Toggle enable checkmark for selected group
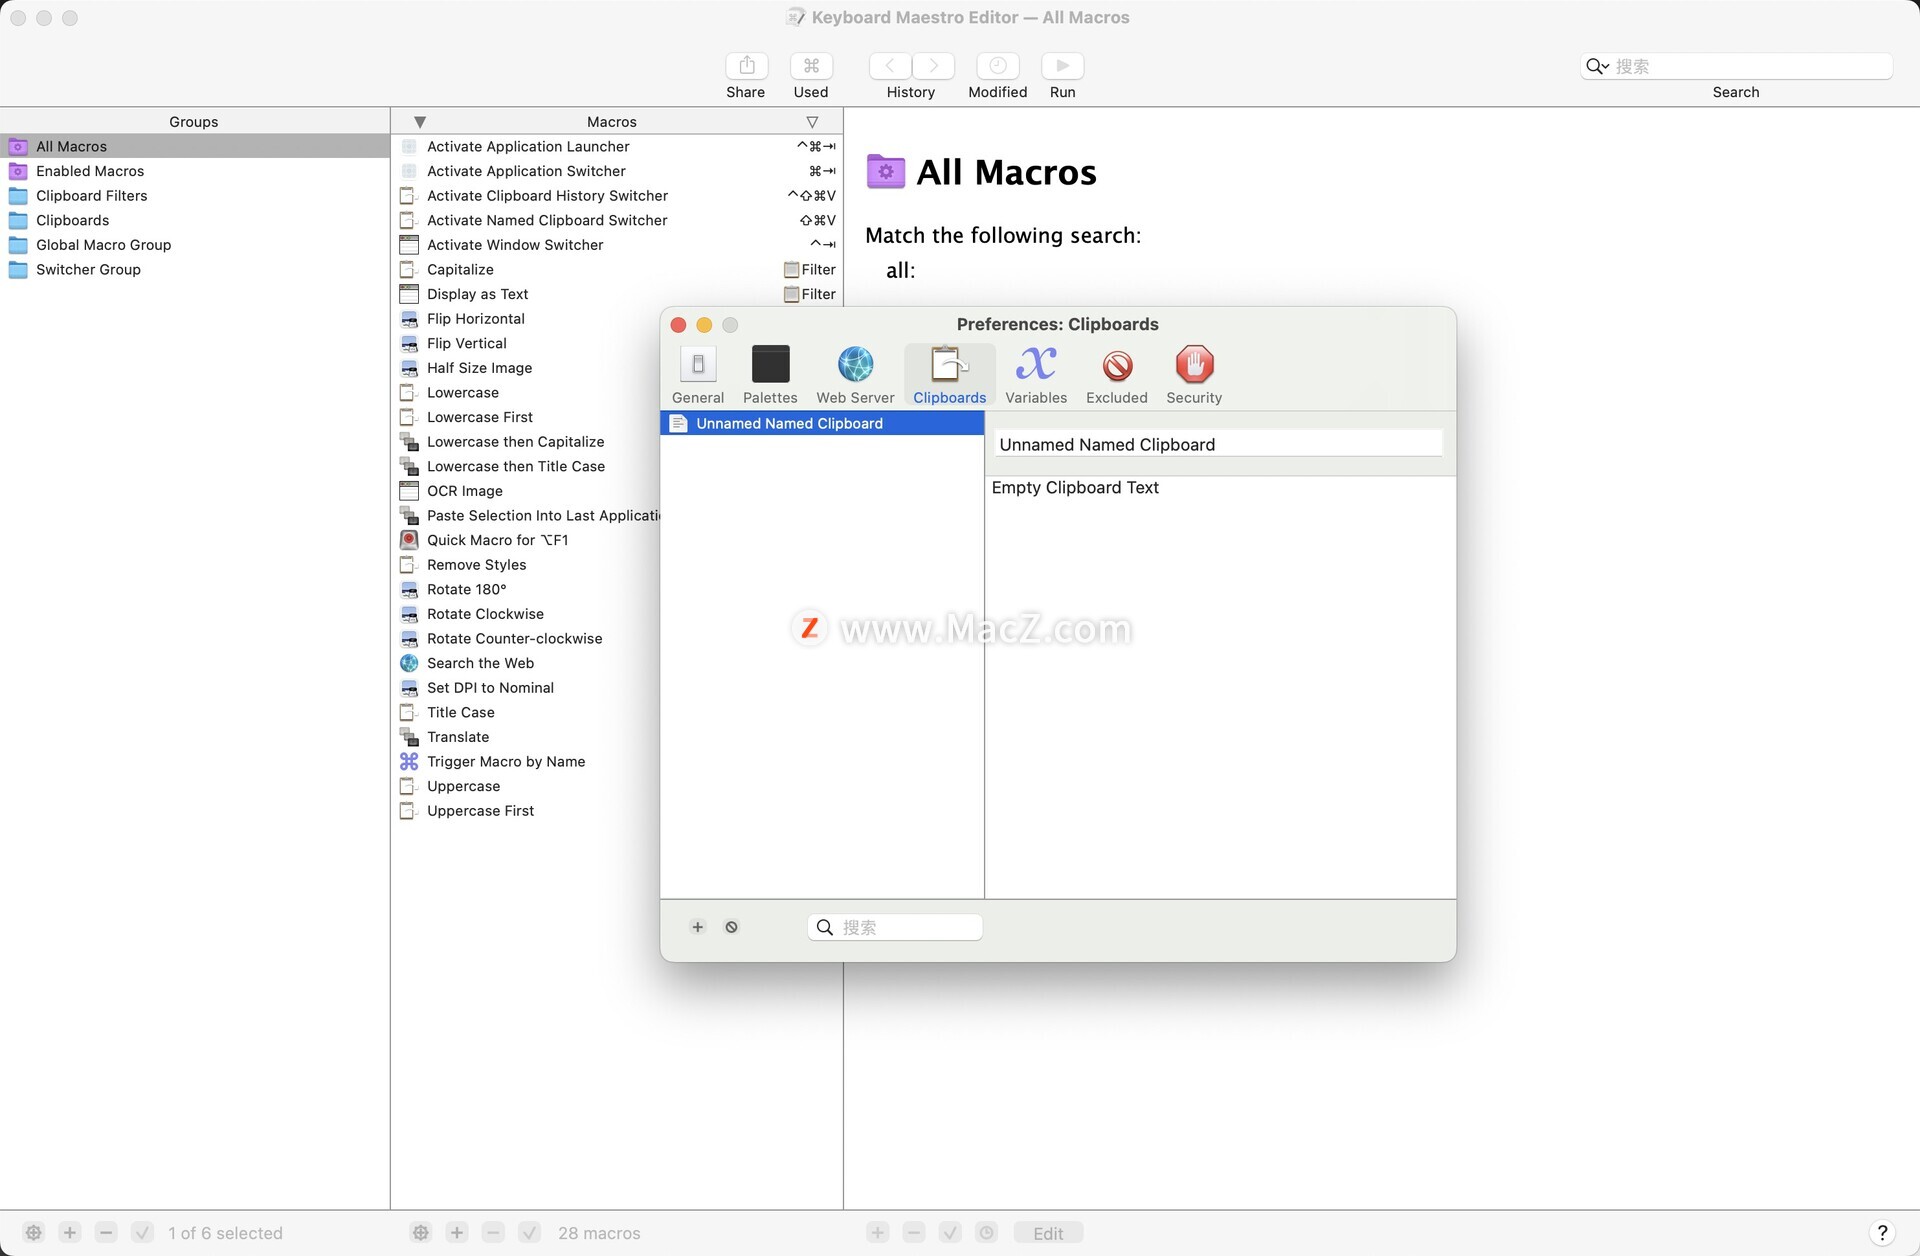This screenshot has height=1256, width=1920. pyautogui.click(x=143, y=1232)
